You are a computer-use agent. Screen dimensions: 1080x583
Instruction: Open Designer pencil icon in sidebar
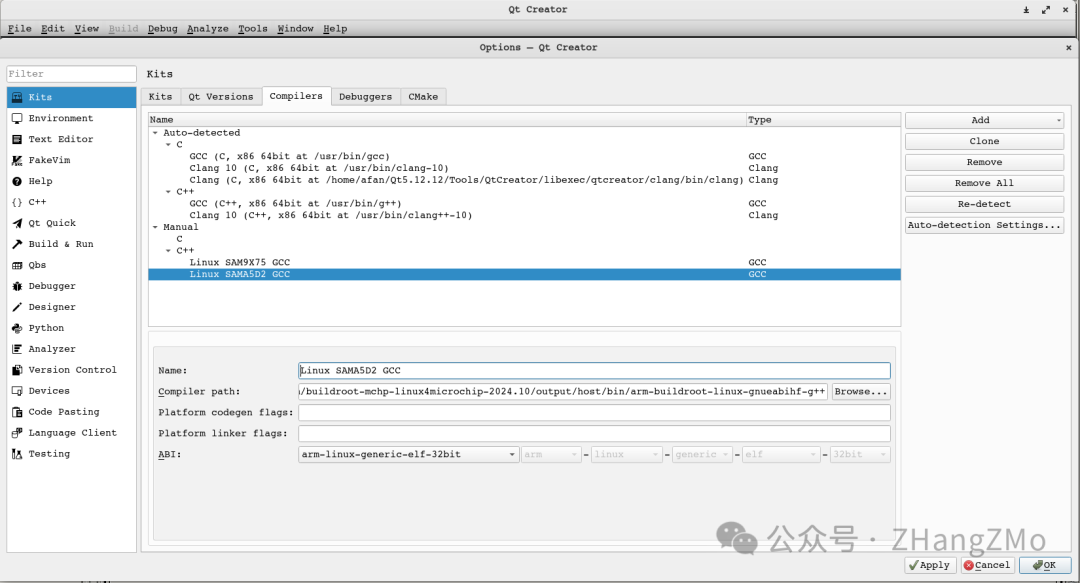pos(17,307)
